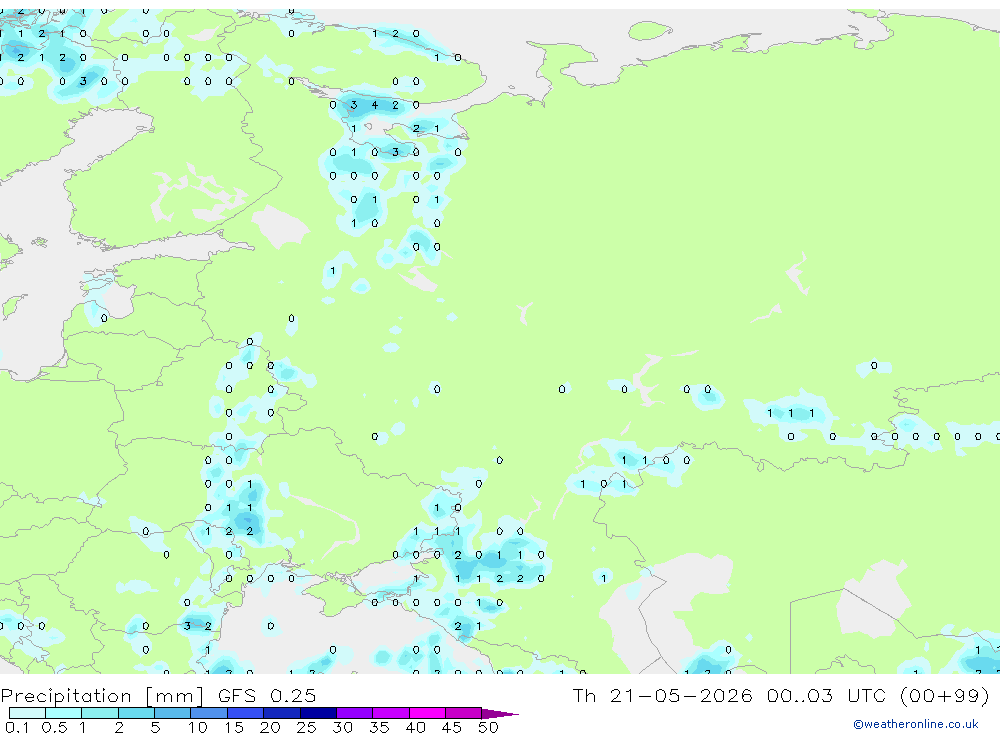Open the weatheronline.co.uk copyright link
Viewport: 1000px width, 733px height.
915,724
